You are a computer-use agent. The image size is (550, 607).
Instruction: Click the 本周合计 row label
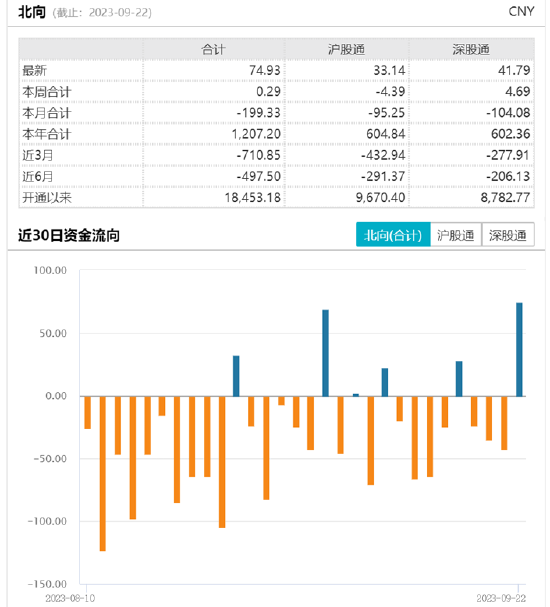point(46,92)
